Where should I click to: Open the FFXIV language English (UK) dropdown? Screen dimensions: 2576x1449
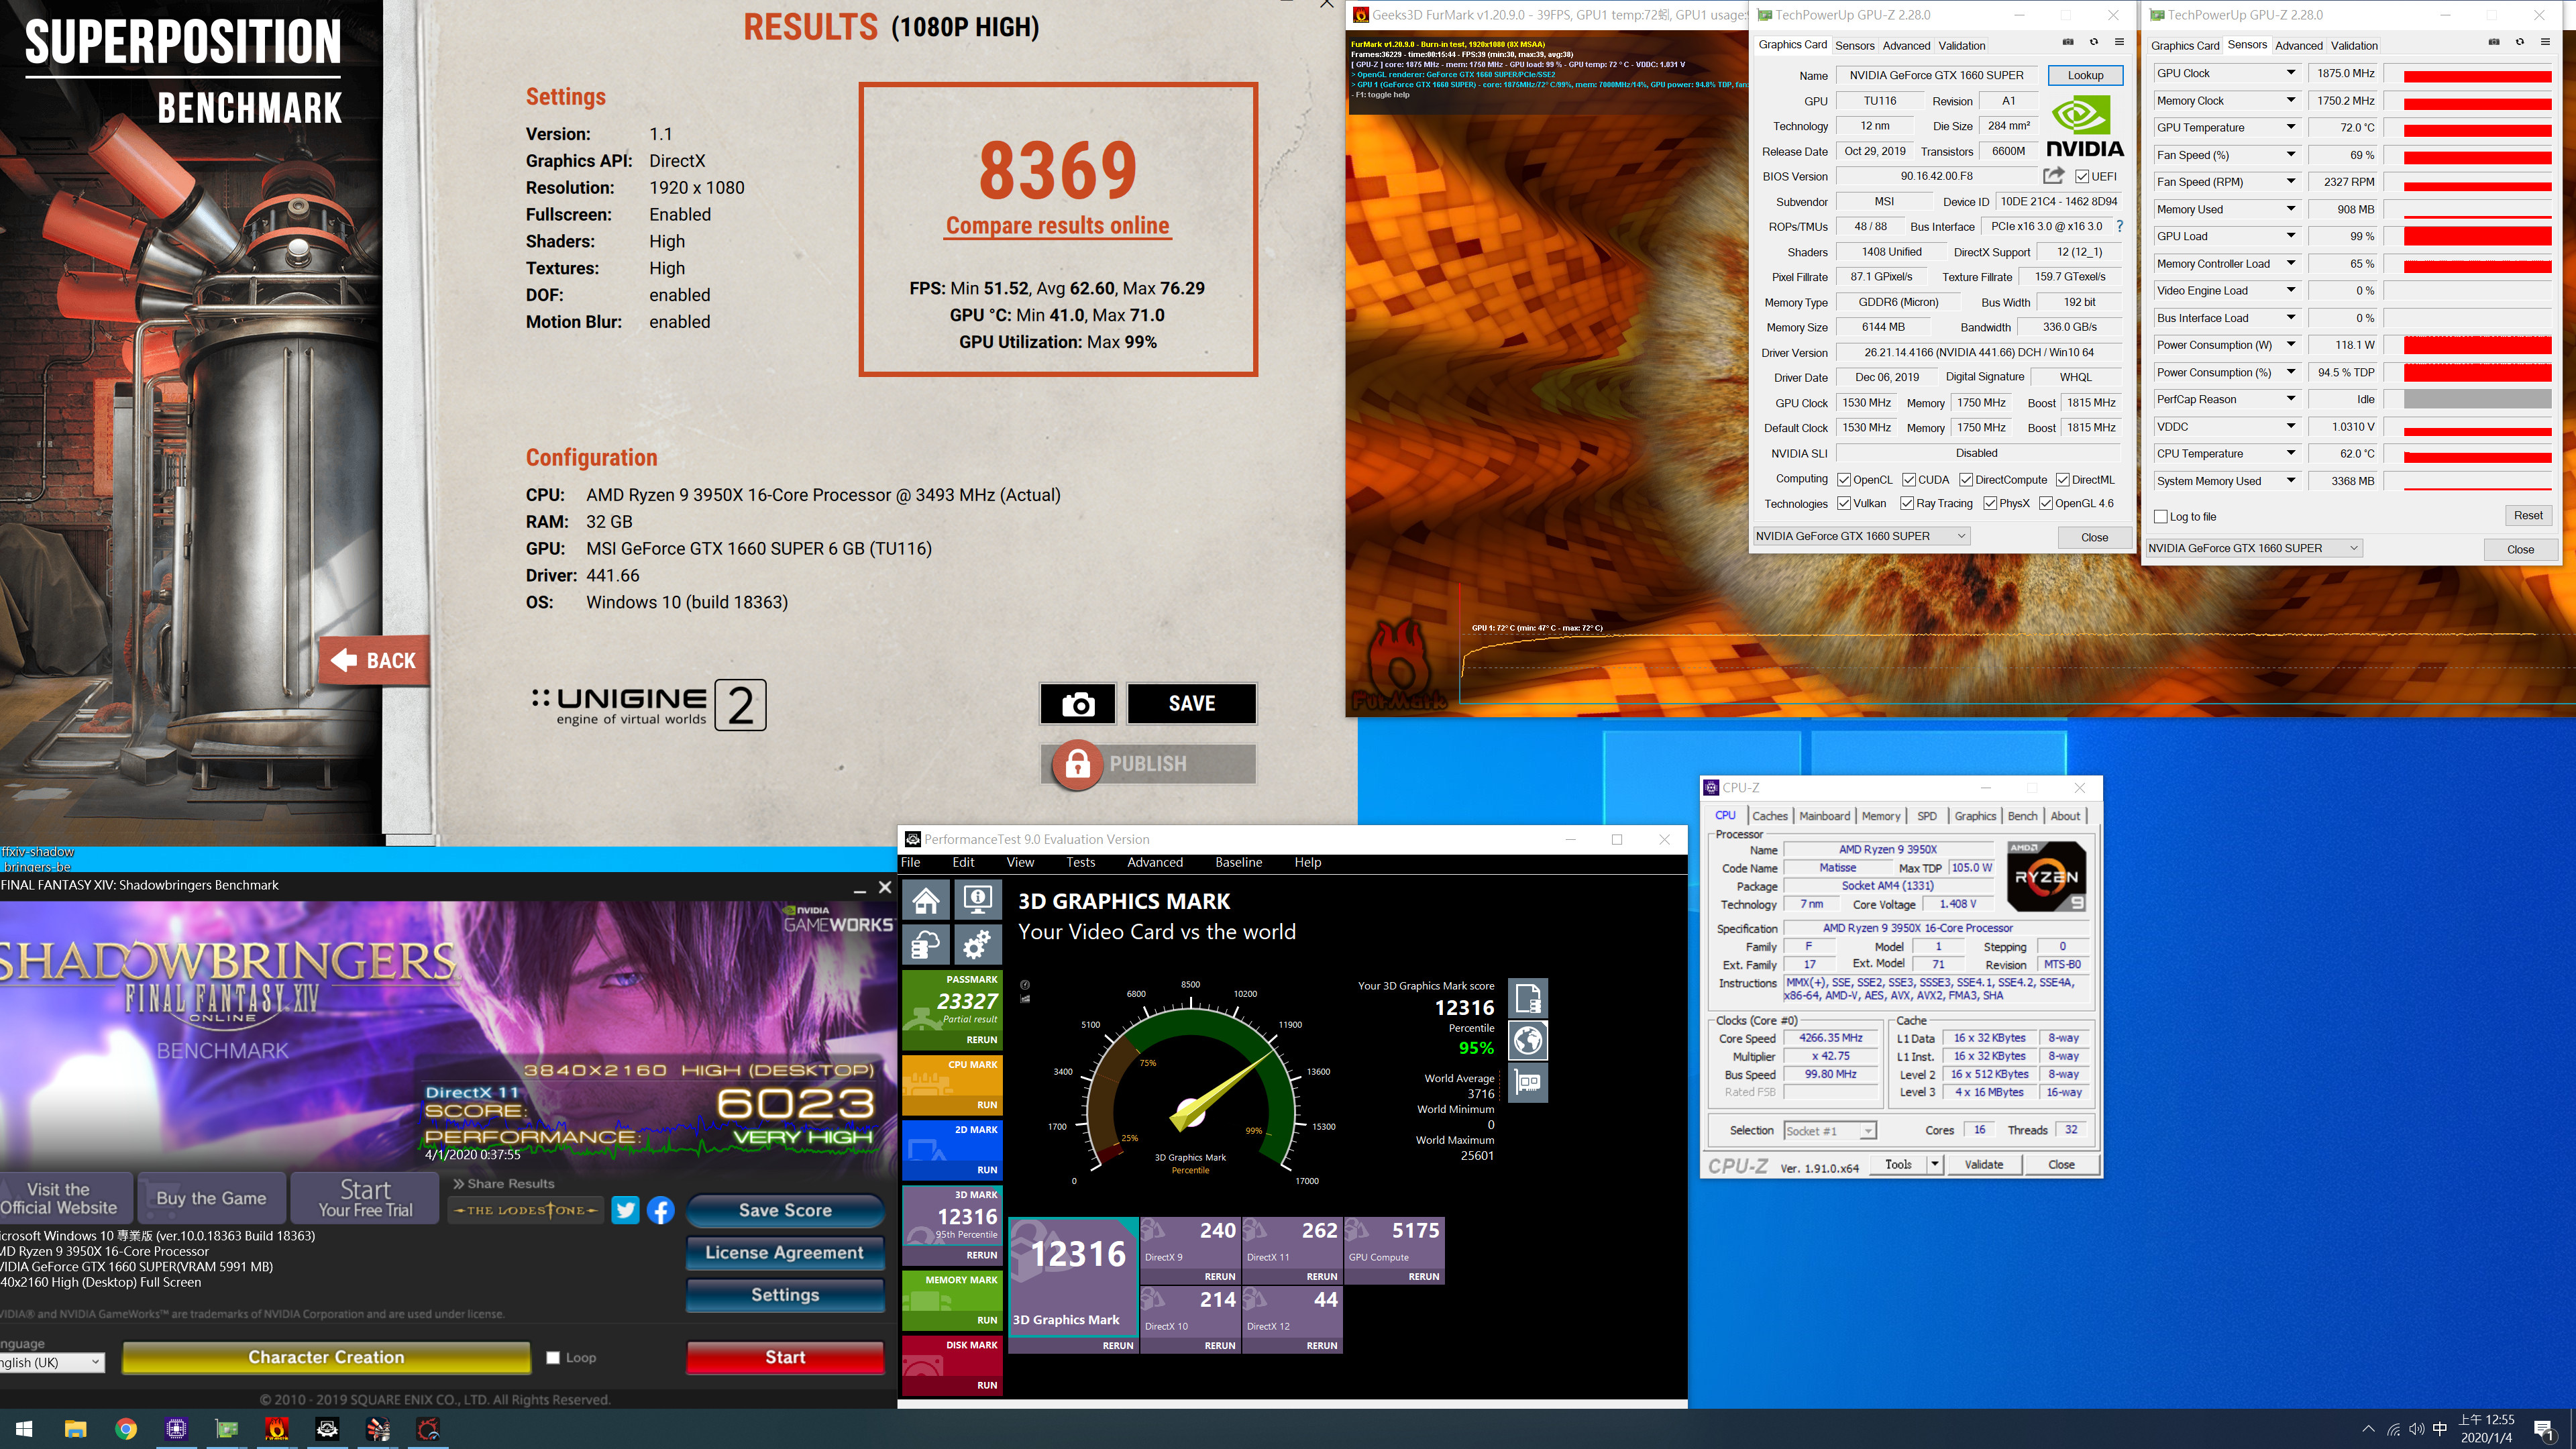[x=51, y=1362]
